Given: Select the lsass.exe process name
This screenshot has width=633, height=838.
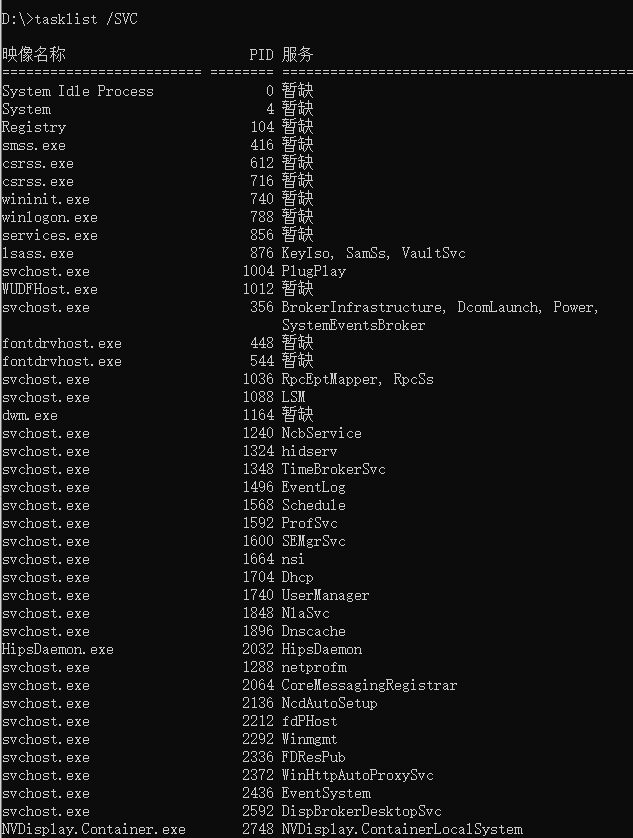Looking at the screenshot, I should click(x=38, y=253).
